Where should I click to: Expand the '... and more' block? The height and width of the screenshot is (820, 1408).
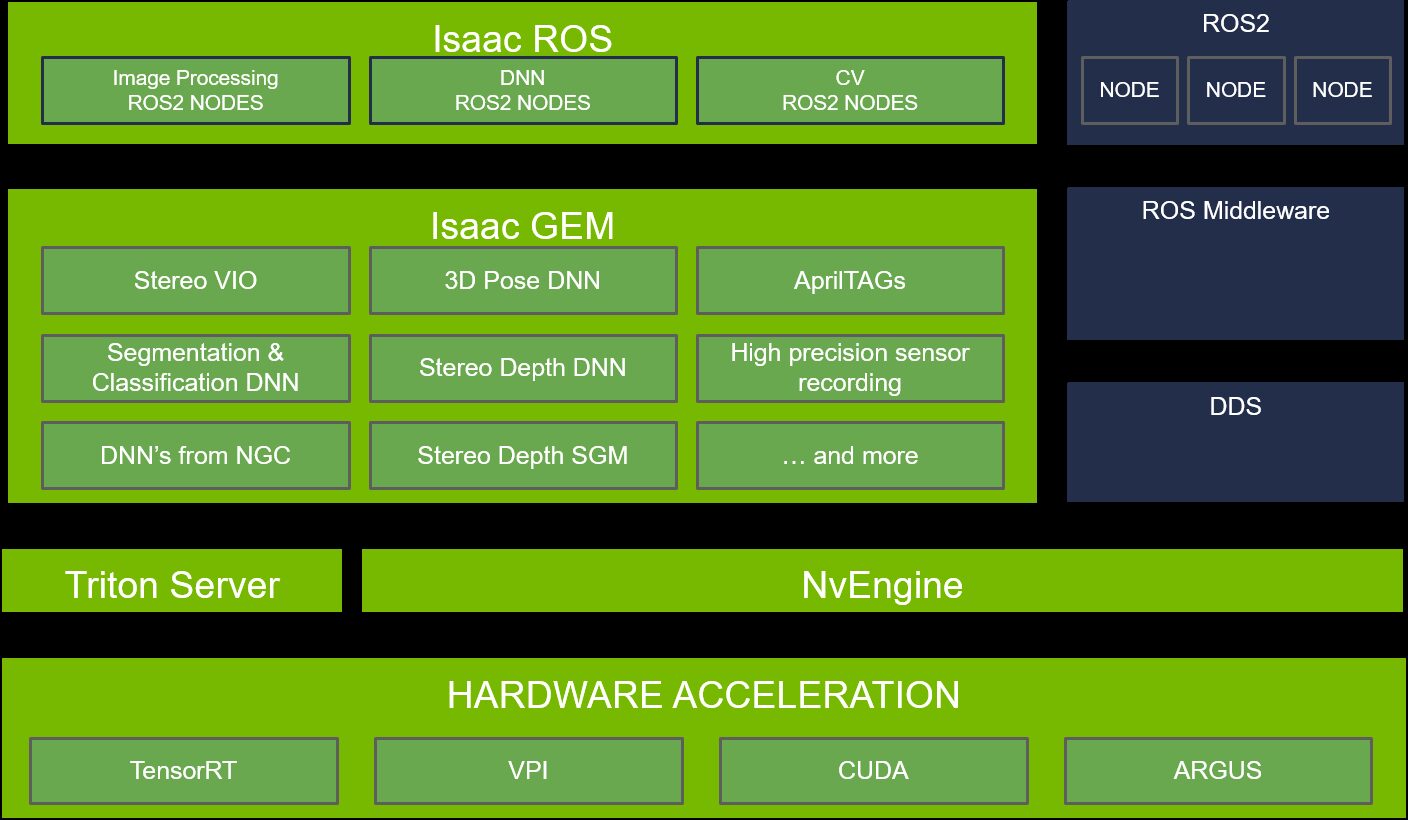pos(850,455)
